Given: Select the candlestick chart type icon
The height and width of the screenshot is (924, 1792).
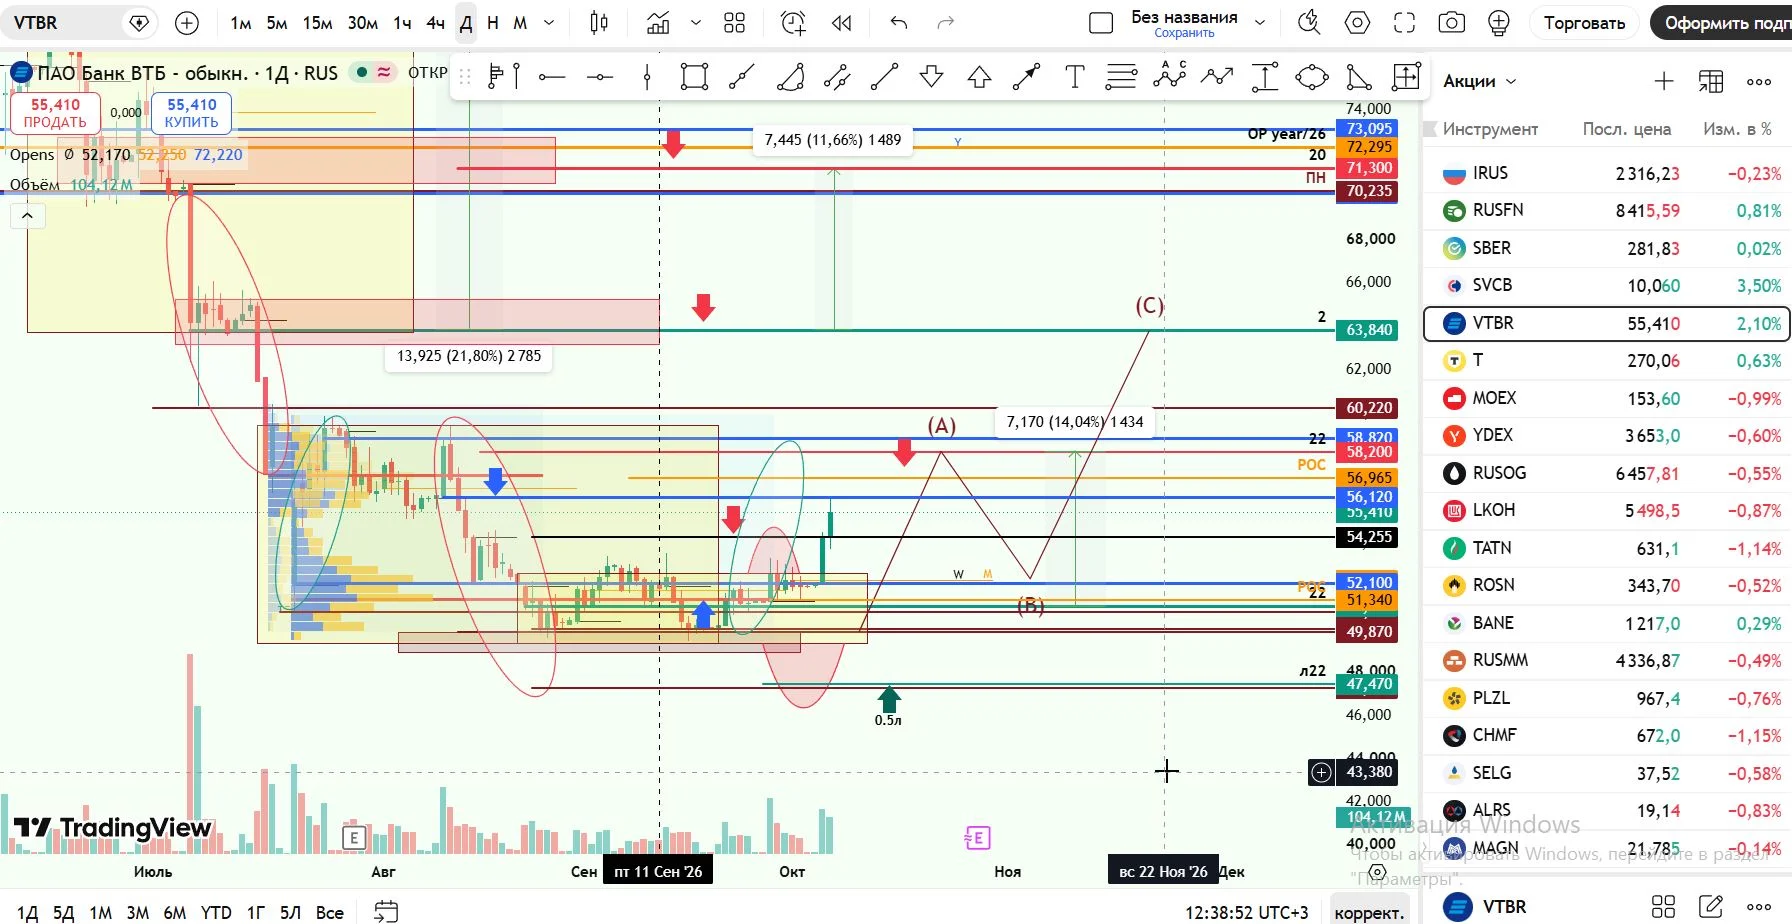Looking at the screenshot, I should [599, 22].
